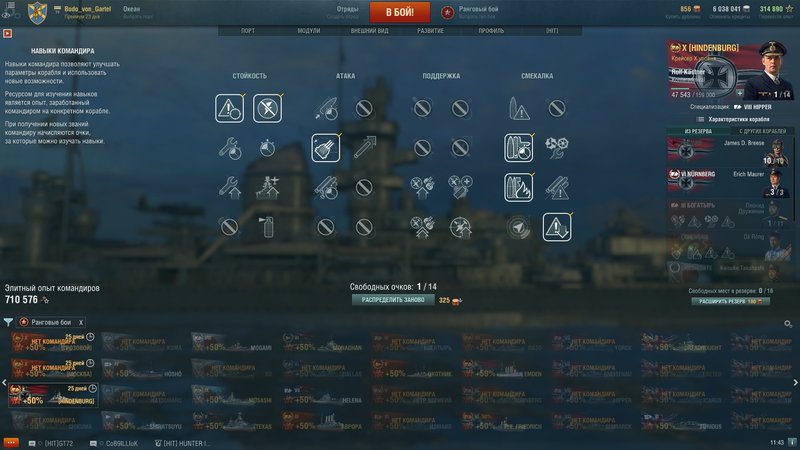Deselect the crossed-propeller skill in Стойкость

coord(267,108)
